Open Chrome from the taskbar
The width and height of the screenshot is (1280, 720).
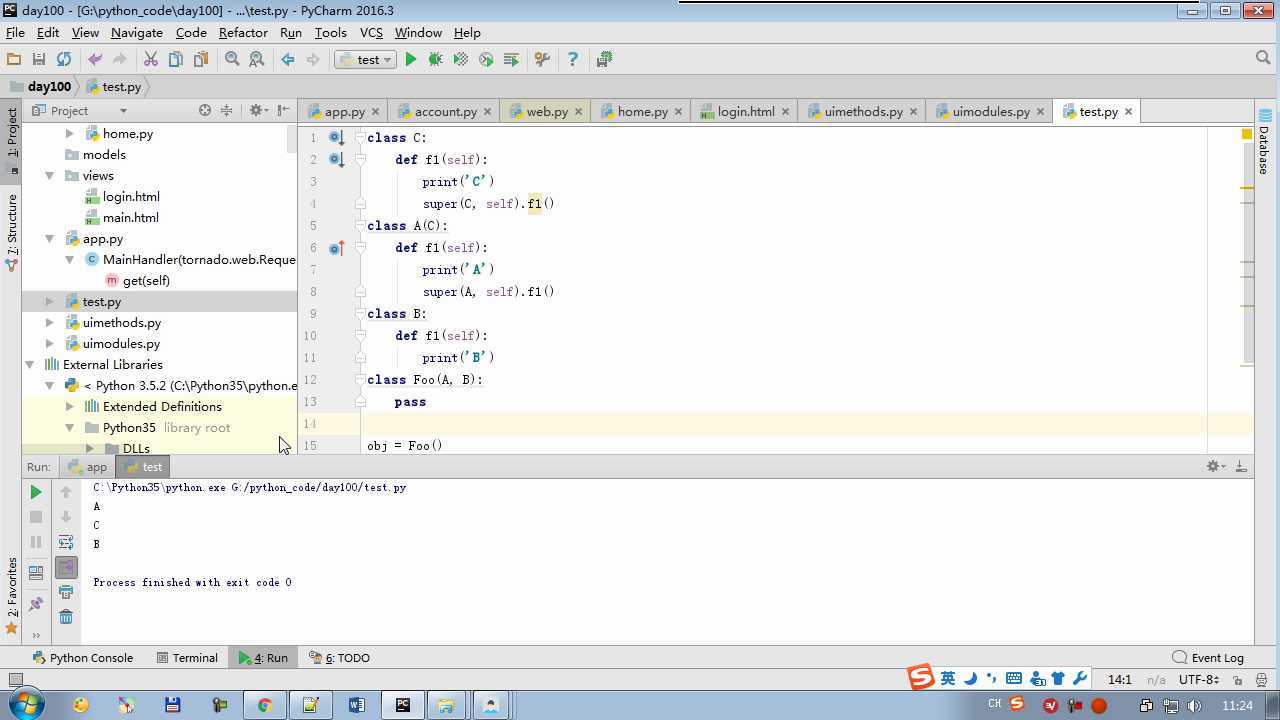(x=264, y=705)
